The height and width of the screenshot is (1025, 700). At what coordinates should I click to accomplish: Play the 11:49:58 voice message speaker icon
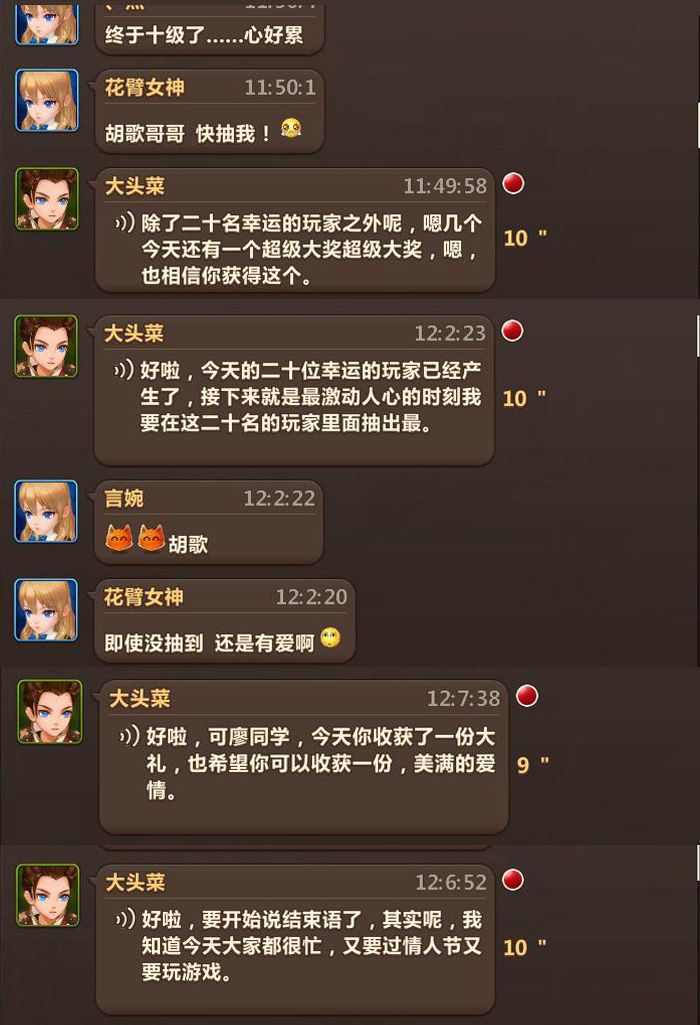(x=124, y=223)
